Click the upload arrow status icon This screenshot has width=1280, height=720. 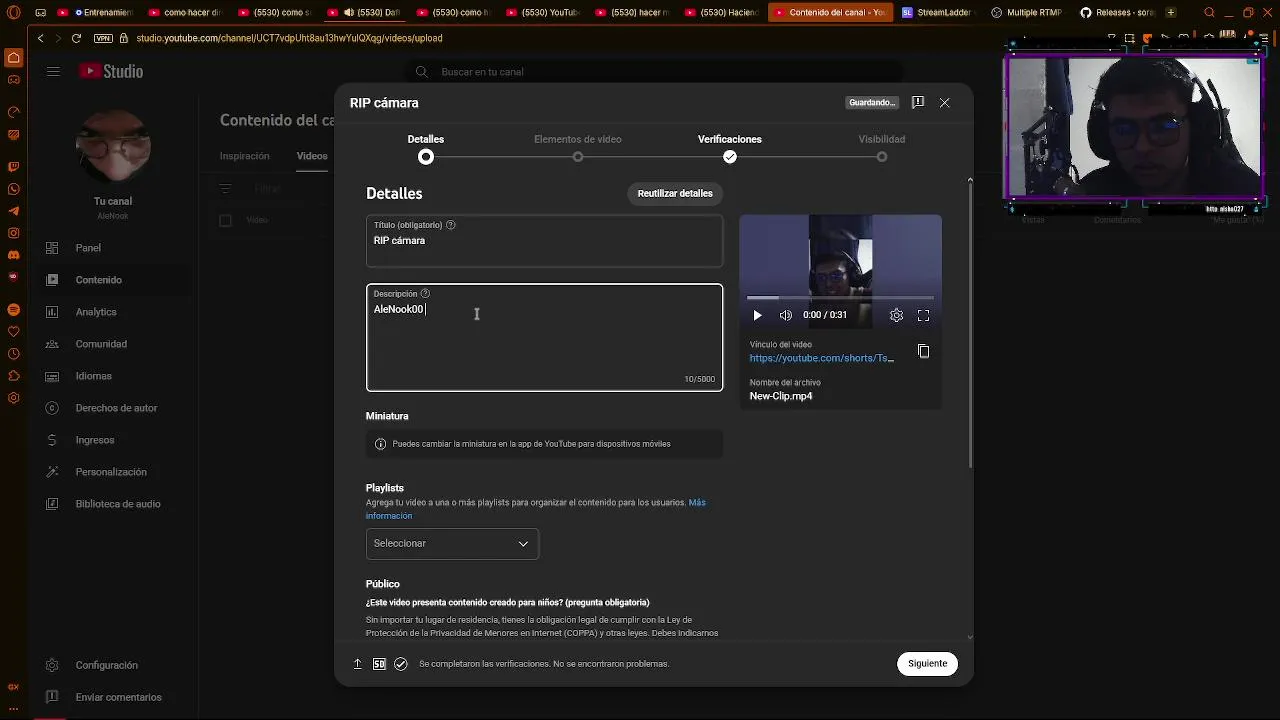tap(357, 664)
